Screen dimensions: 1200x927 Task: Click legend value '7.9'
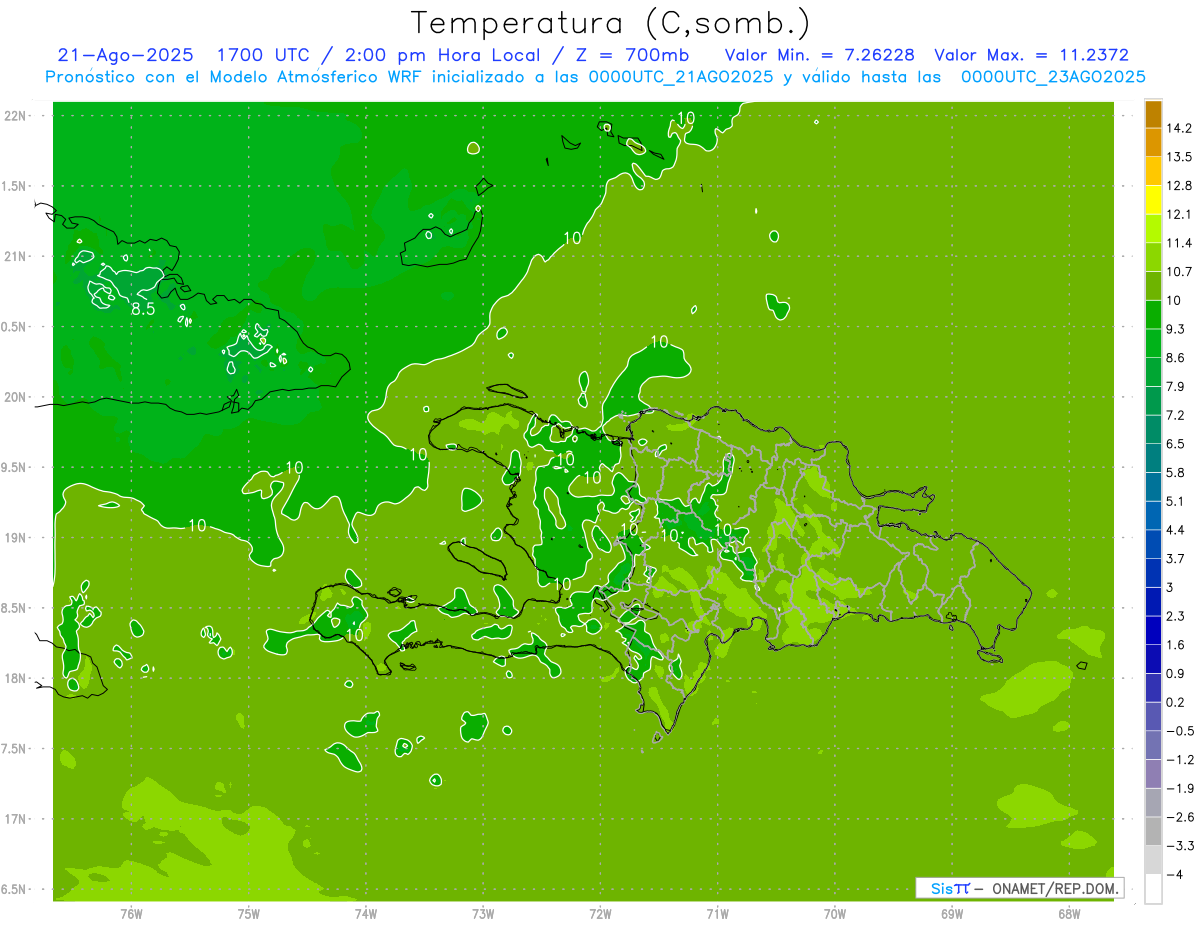(1175, 386)
